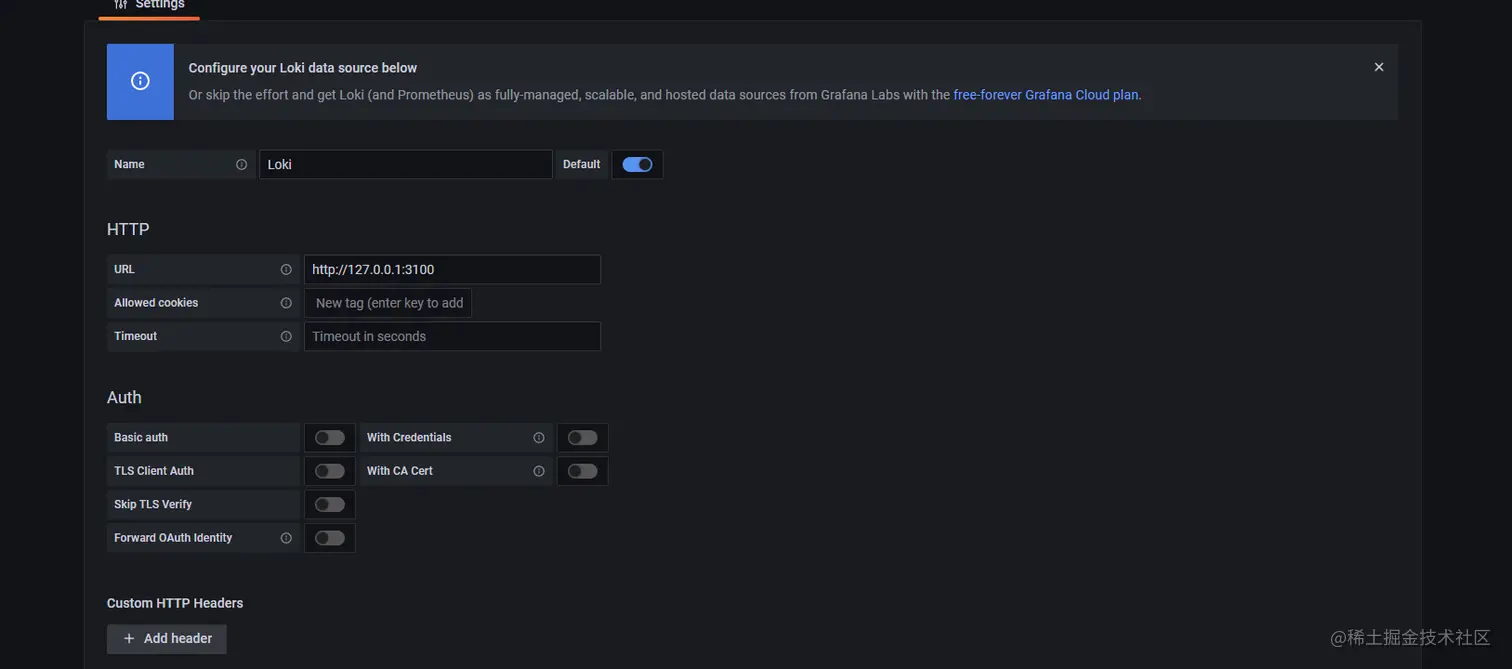Click into the URL input field
The height and width of the screenshot is (669, 1512).
(x=452, y=270)
